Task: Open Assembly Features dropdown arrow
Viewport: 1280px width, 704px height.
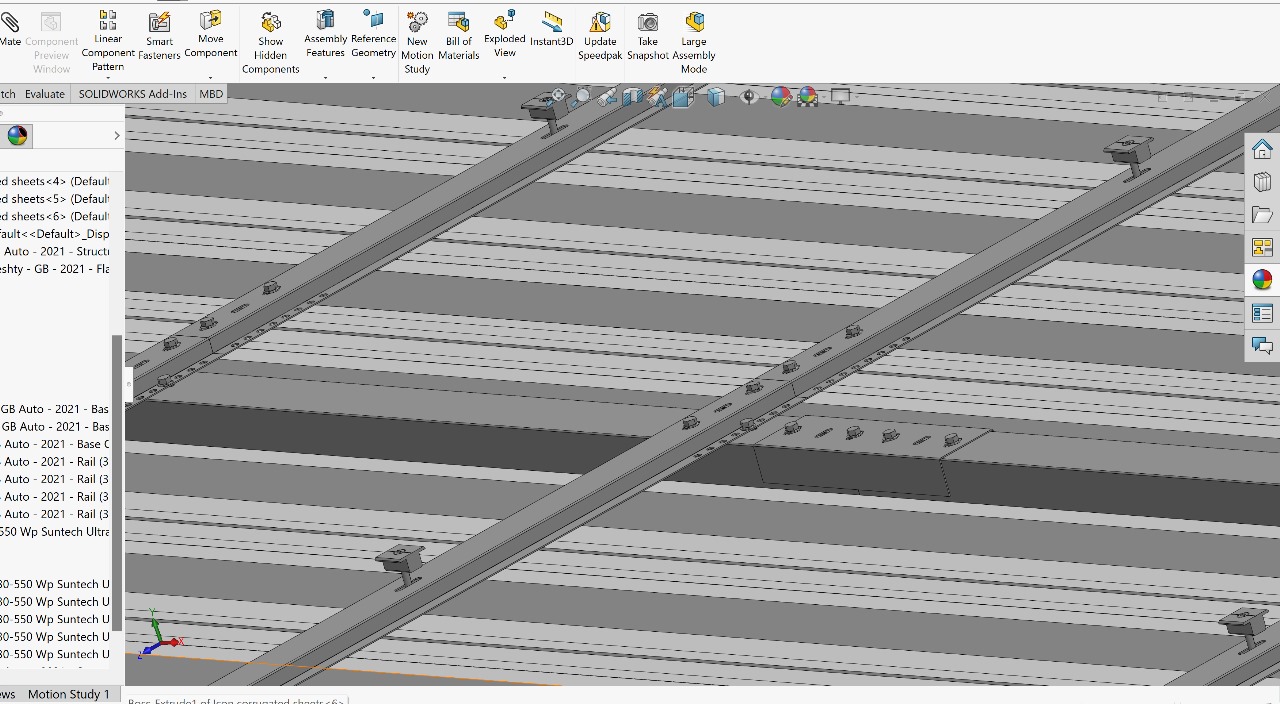Action: 325,78
